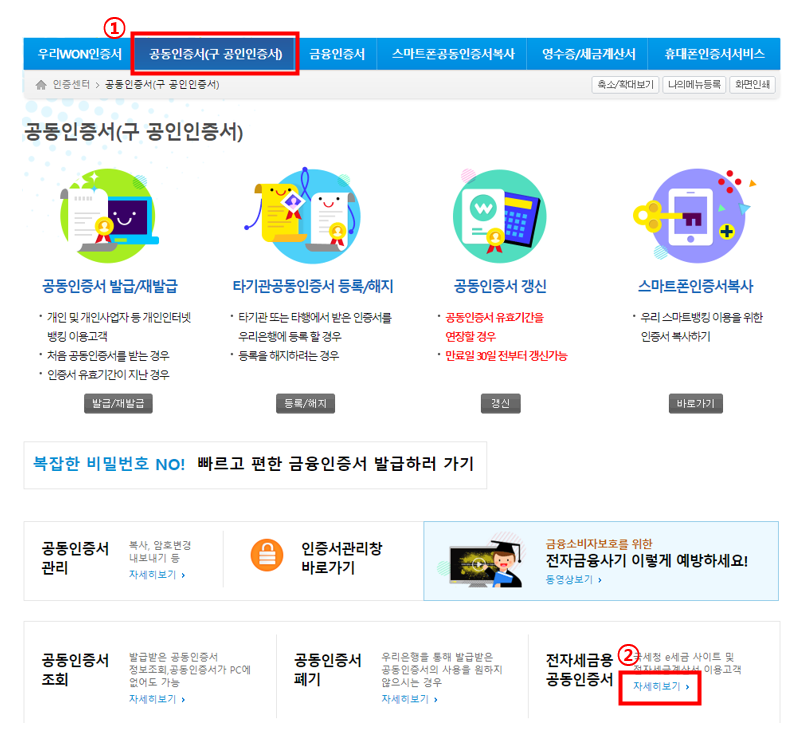Switch to the 금융인증서 tab

coord(337,54)
